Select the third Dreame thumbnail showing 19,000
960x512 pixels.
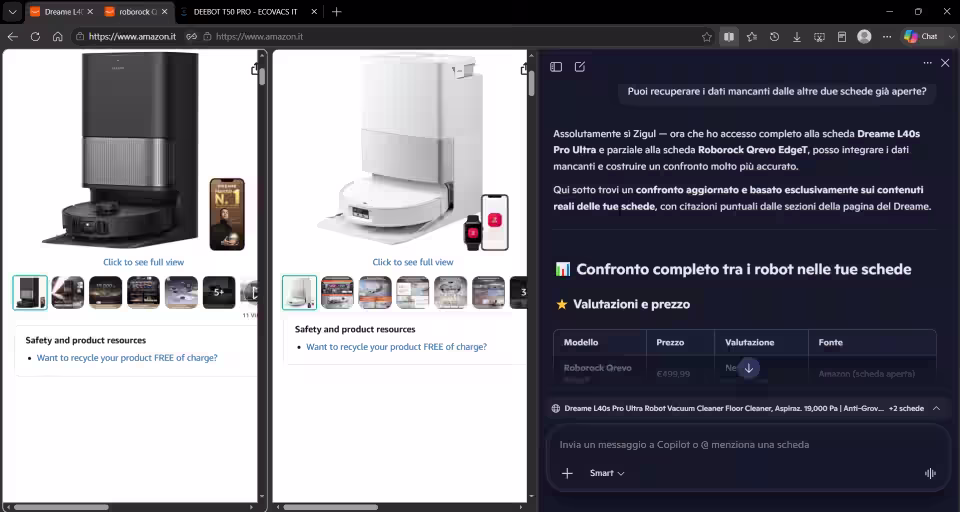[x=105, y=293]
